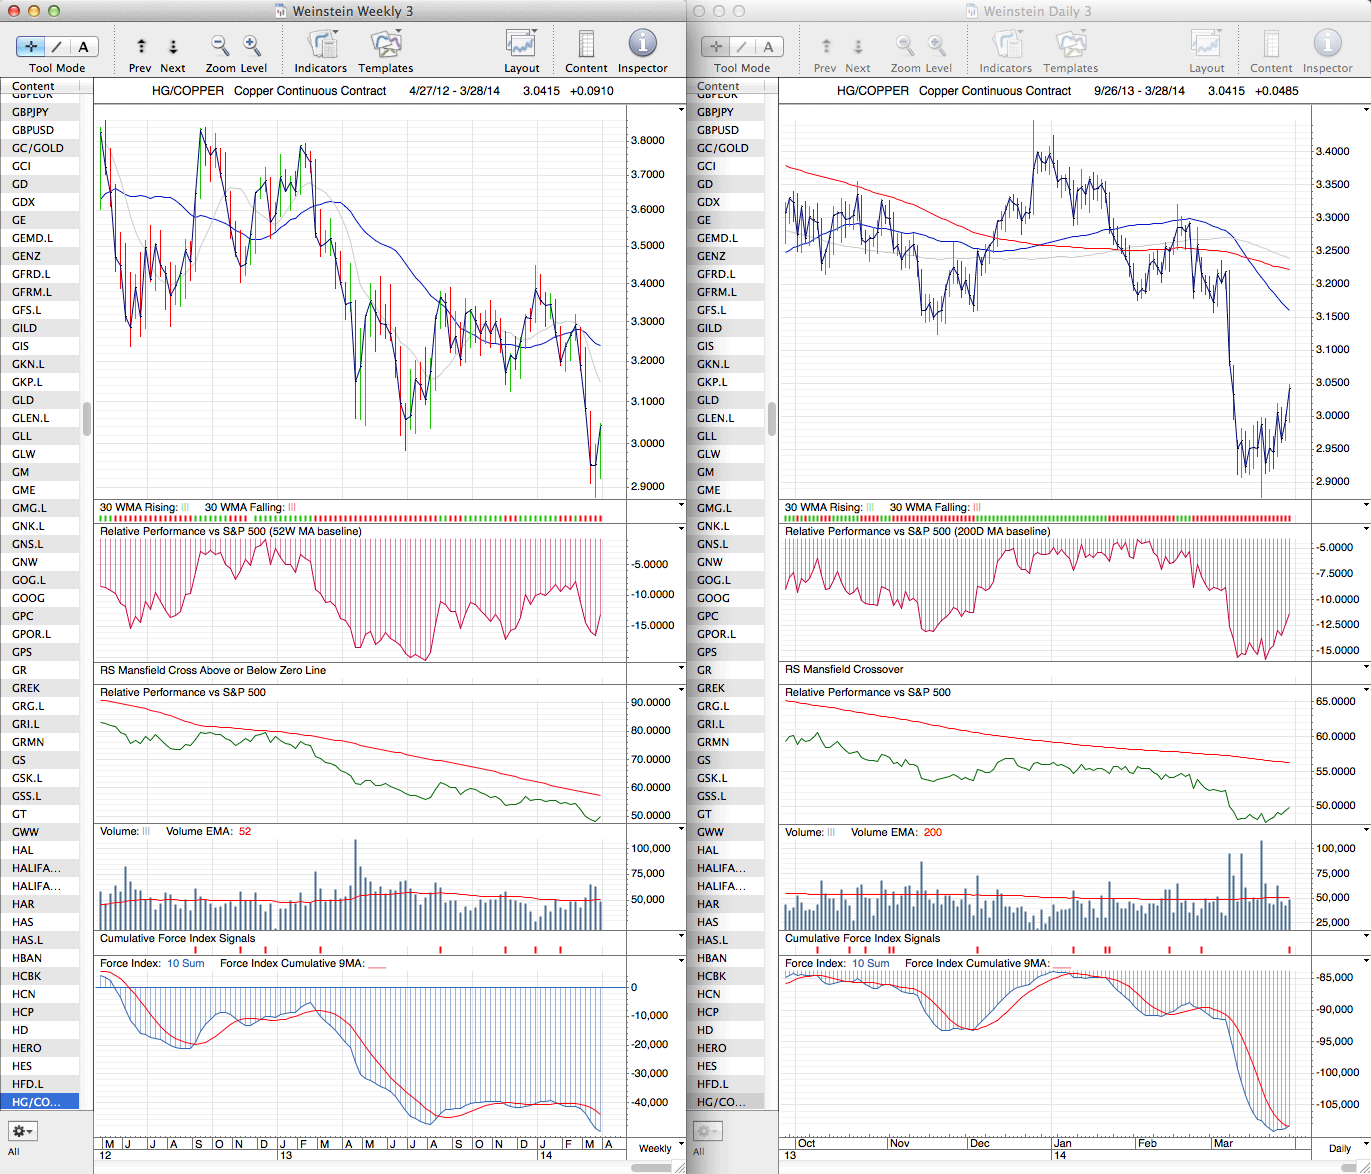Open the Inspector in Weekly window
The width and height of the screenshot is (1371, 1174).
pos(642,45)
